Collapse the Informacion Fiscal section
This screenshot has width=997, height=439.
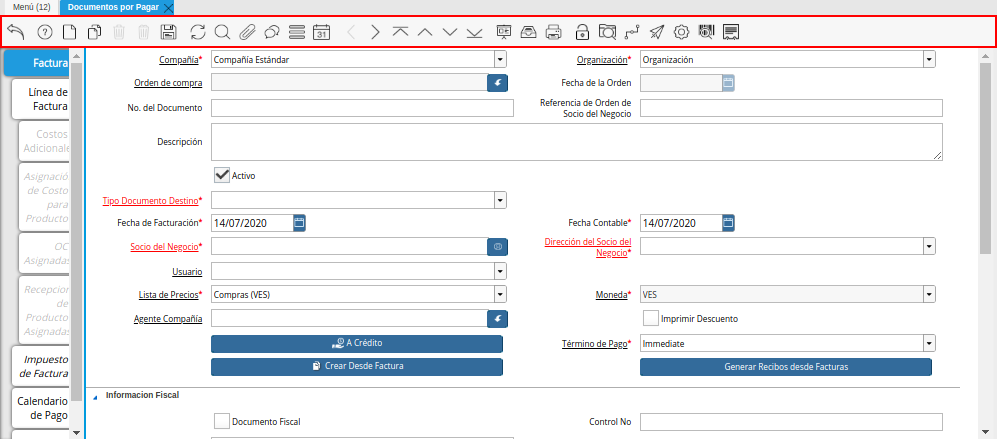pos(96,396)
